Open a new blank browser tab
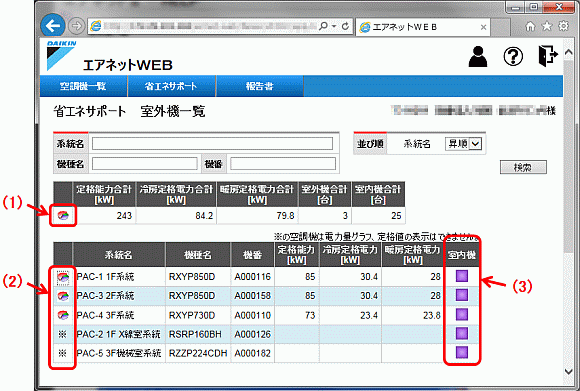The width and height of the screenshot is (580, 391). coord(500,27)
